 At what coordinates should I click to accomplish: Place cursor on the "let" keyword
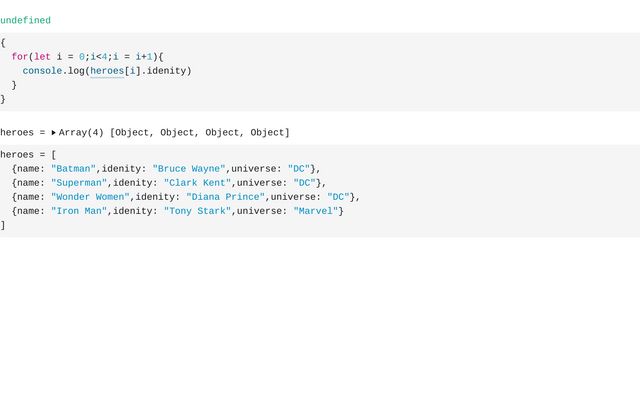pyautogui.click(x=42, y=57)
